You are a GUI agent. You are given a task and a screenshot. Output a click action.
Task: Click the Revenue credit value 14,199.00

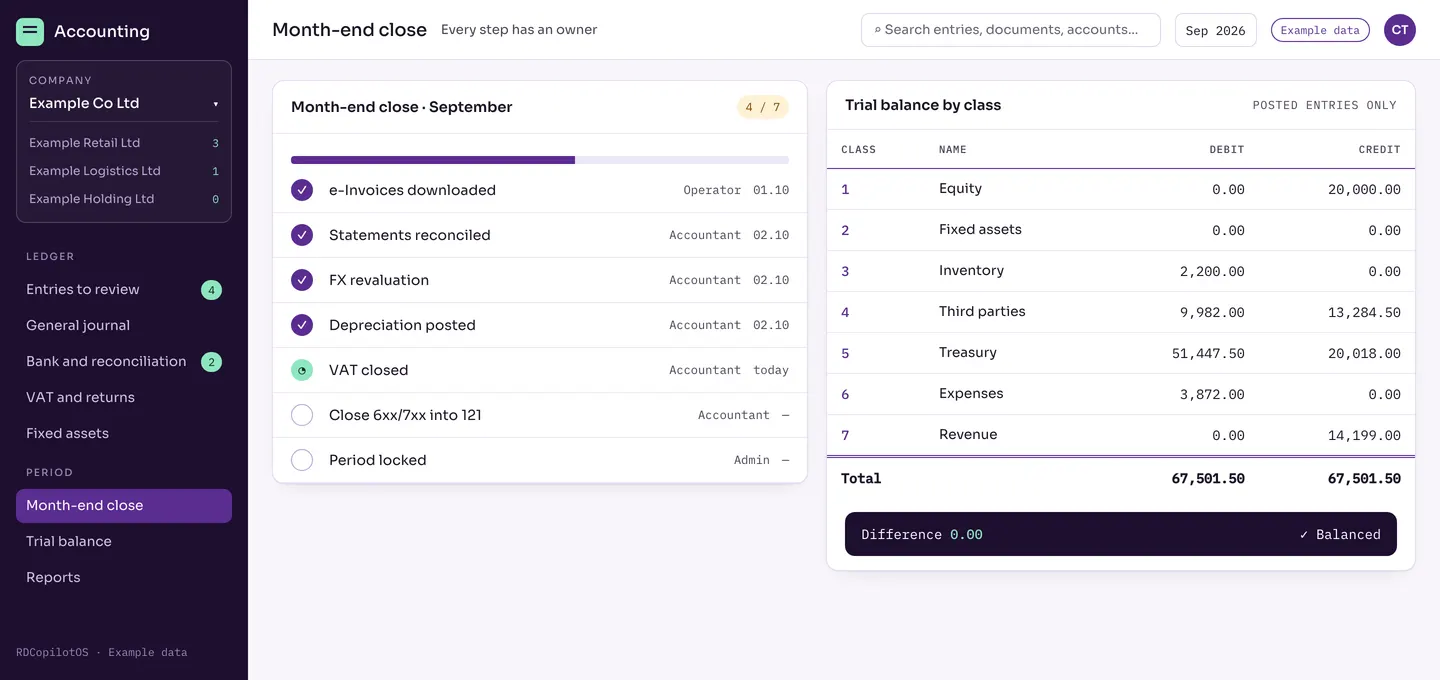[1364, 435]
